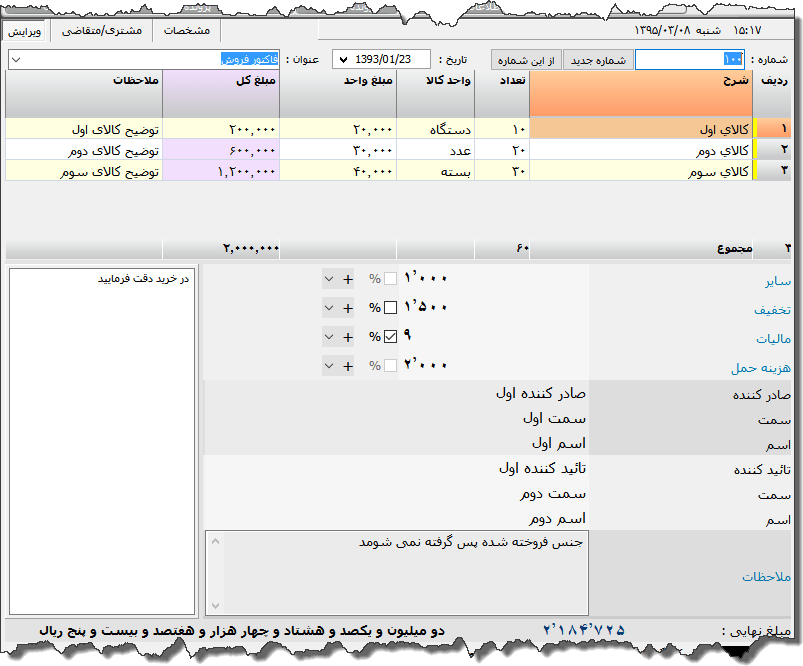Click scroll-up arrow in bottom notes box
Image resolution: width=803 pixels, height=666 pixels.
(214, 541)
